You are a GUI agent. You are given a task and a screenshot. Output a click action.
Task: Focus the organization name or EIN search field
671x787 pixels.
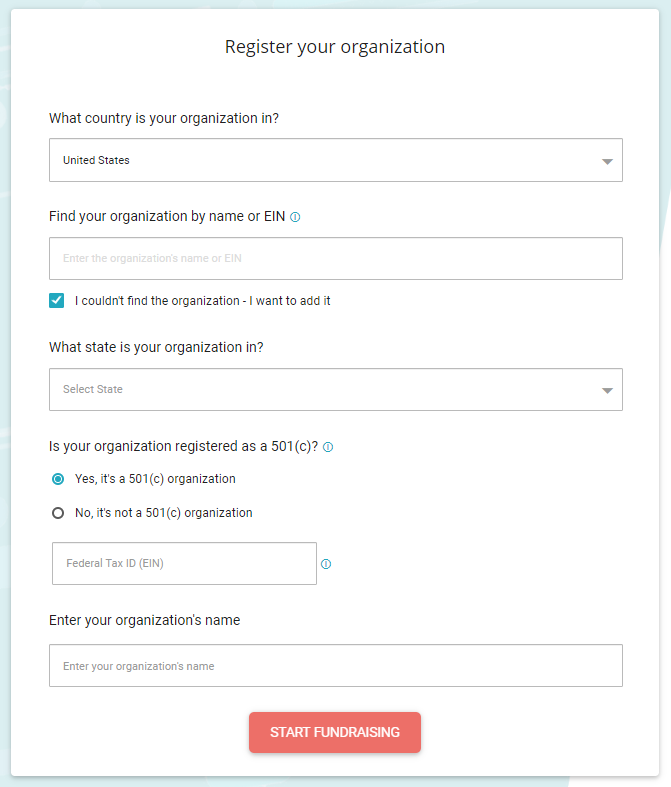[336, 258]
